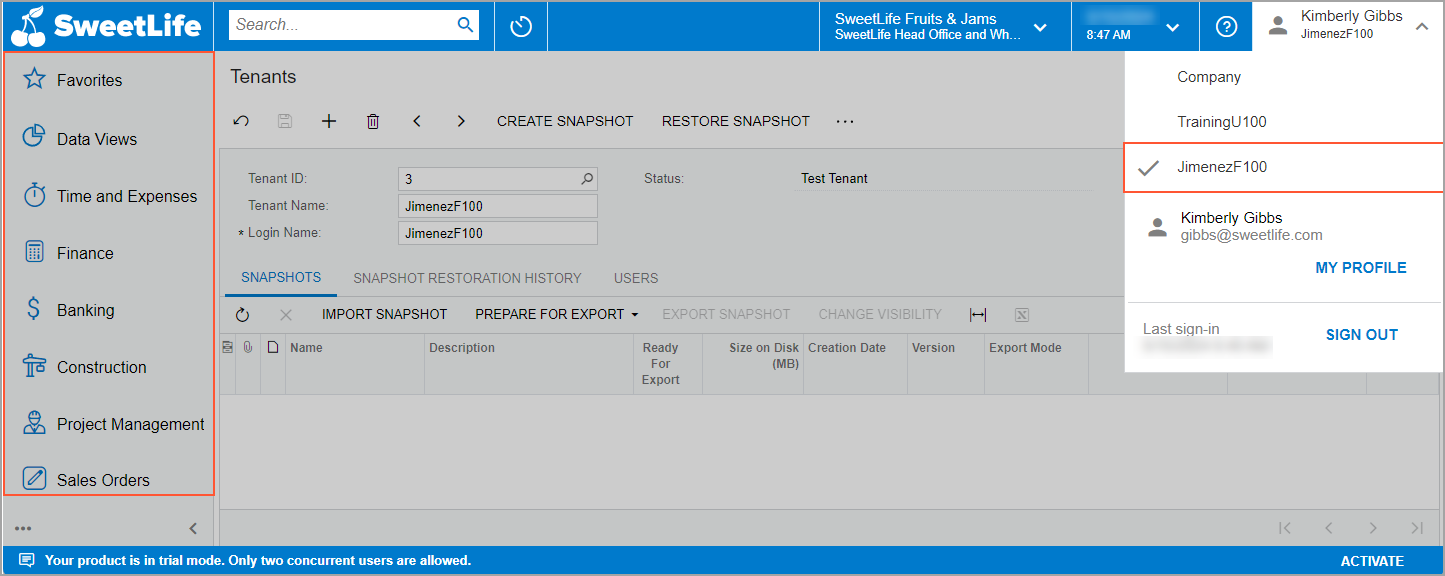Switch to the Users tab
1445x576 pixels.
point(636,278)
